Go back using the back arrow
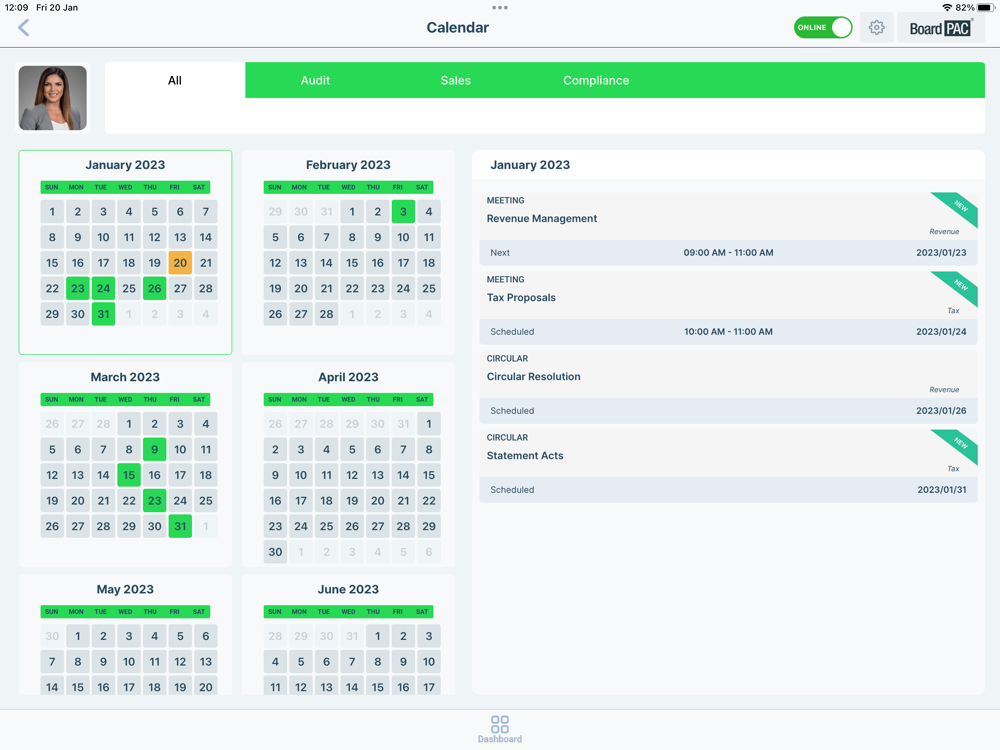The width and height of the screenshot is (1000, 750). [24, 27]
